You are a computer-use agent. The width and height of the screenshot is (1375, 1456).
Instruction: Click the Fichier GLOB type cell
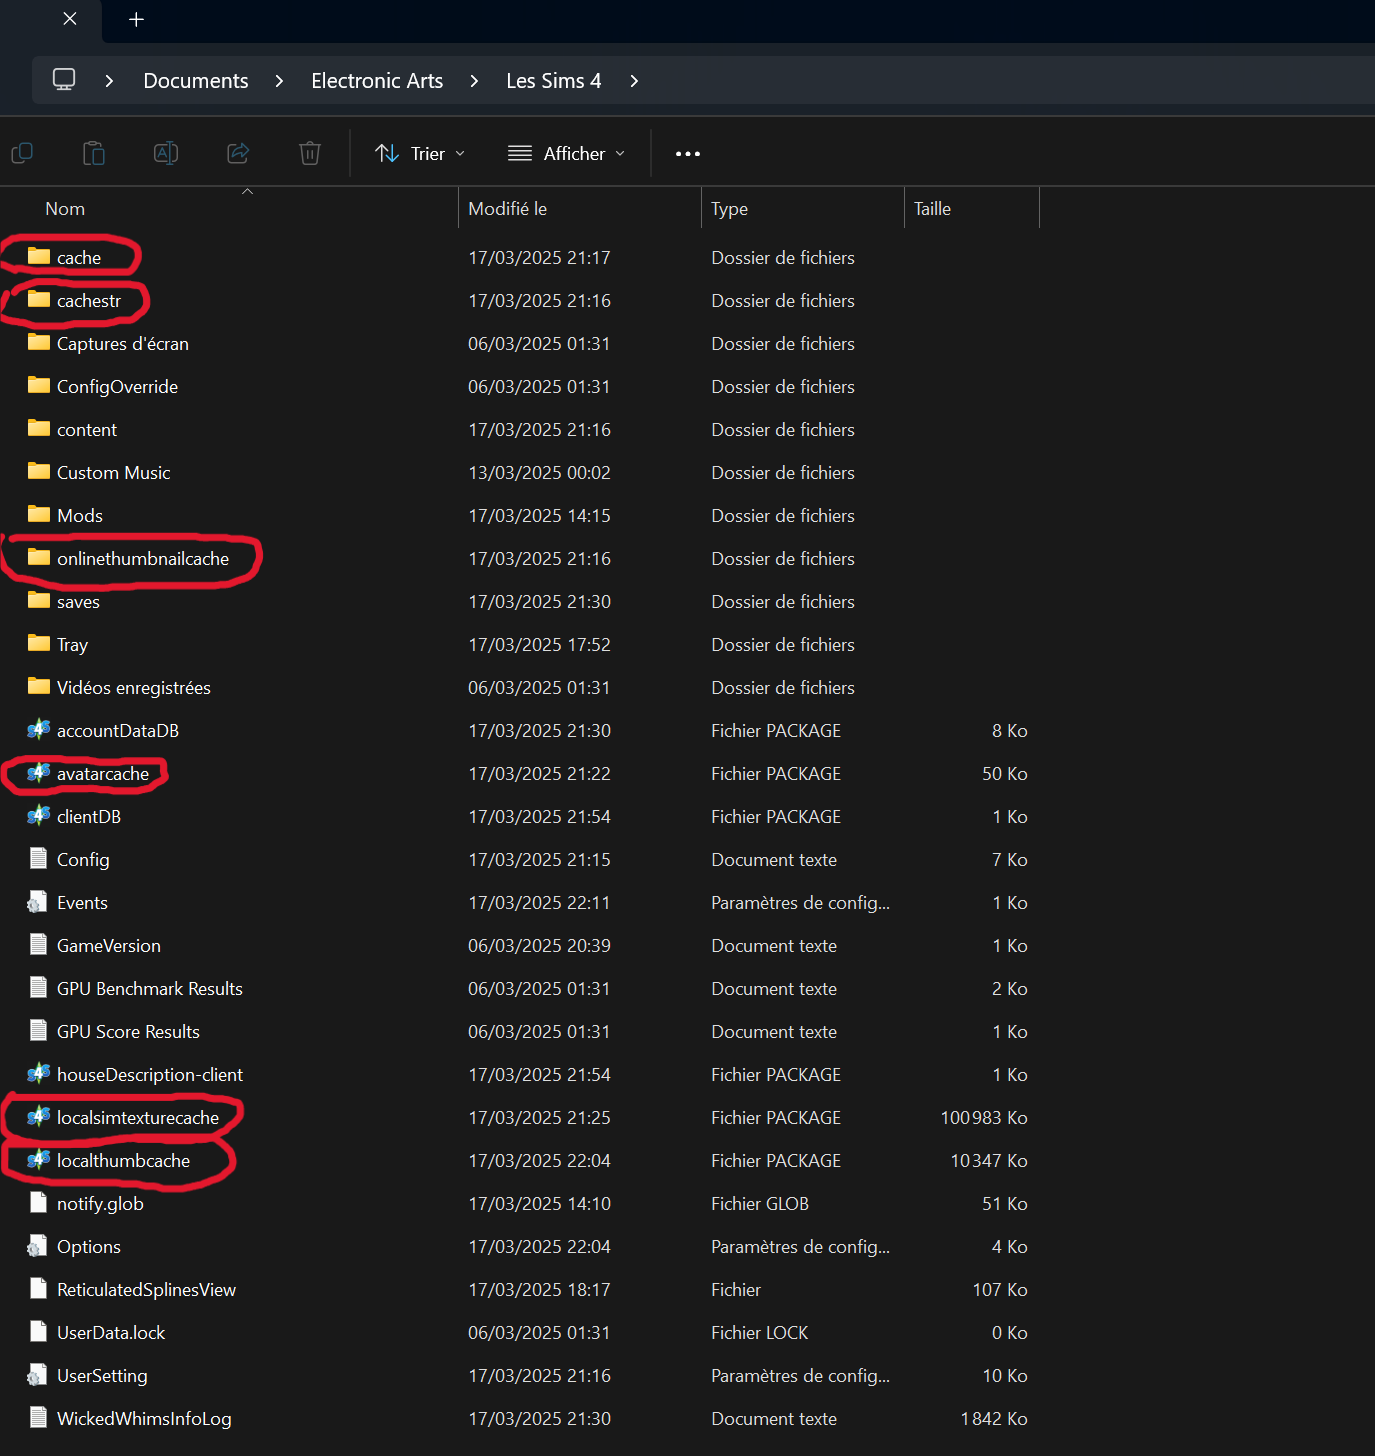point(760,1204)
